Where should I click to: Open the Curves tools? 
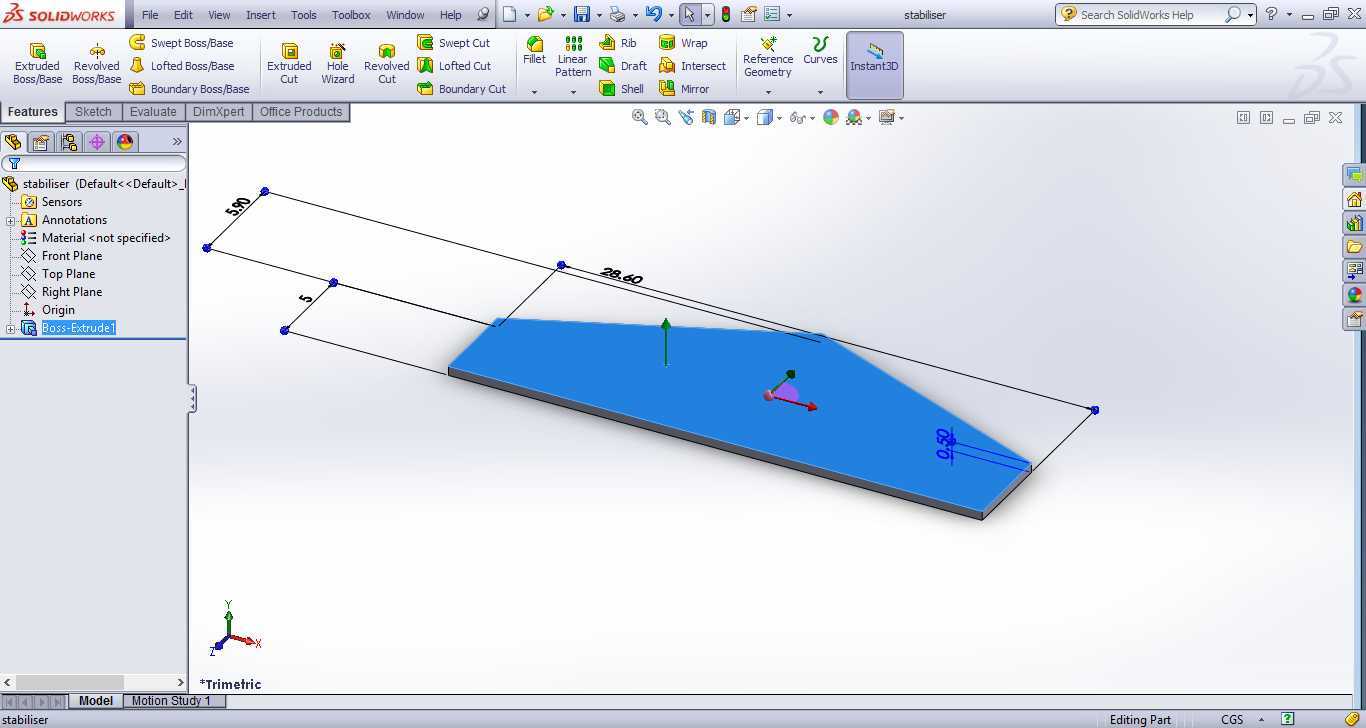(x=820, y=51)
